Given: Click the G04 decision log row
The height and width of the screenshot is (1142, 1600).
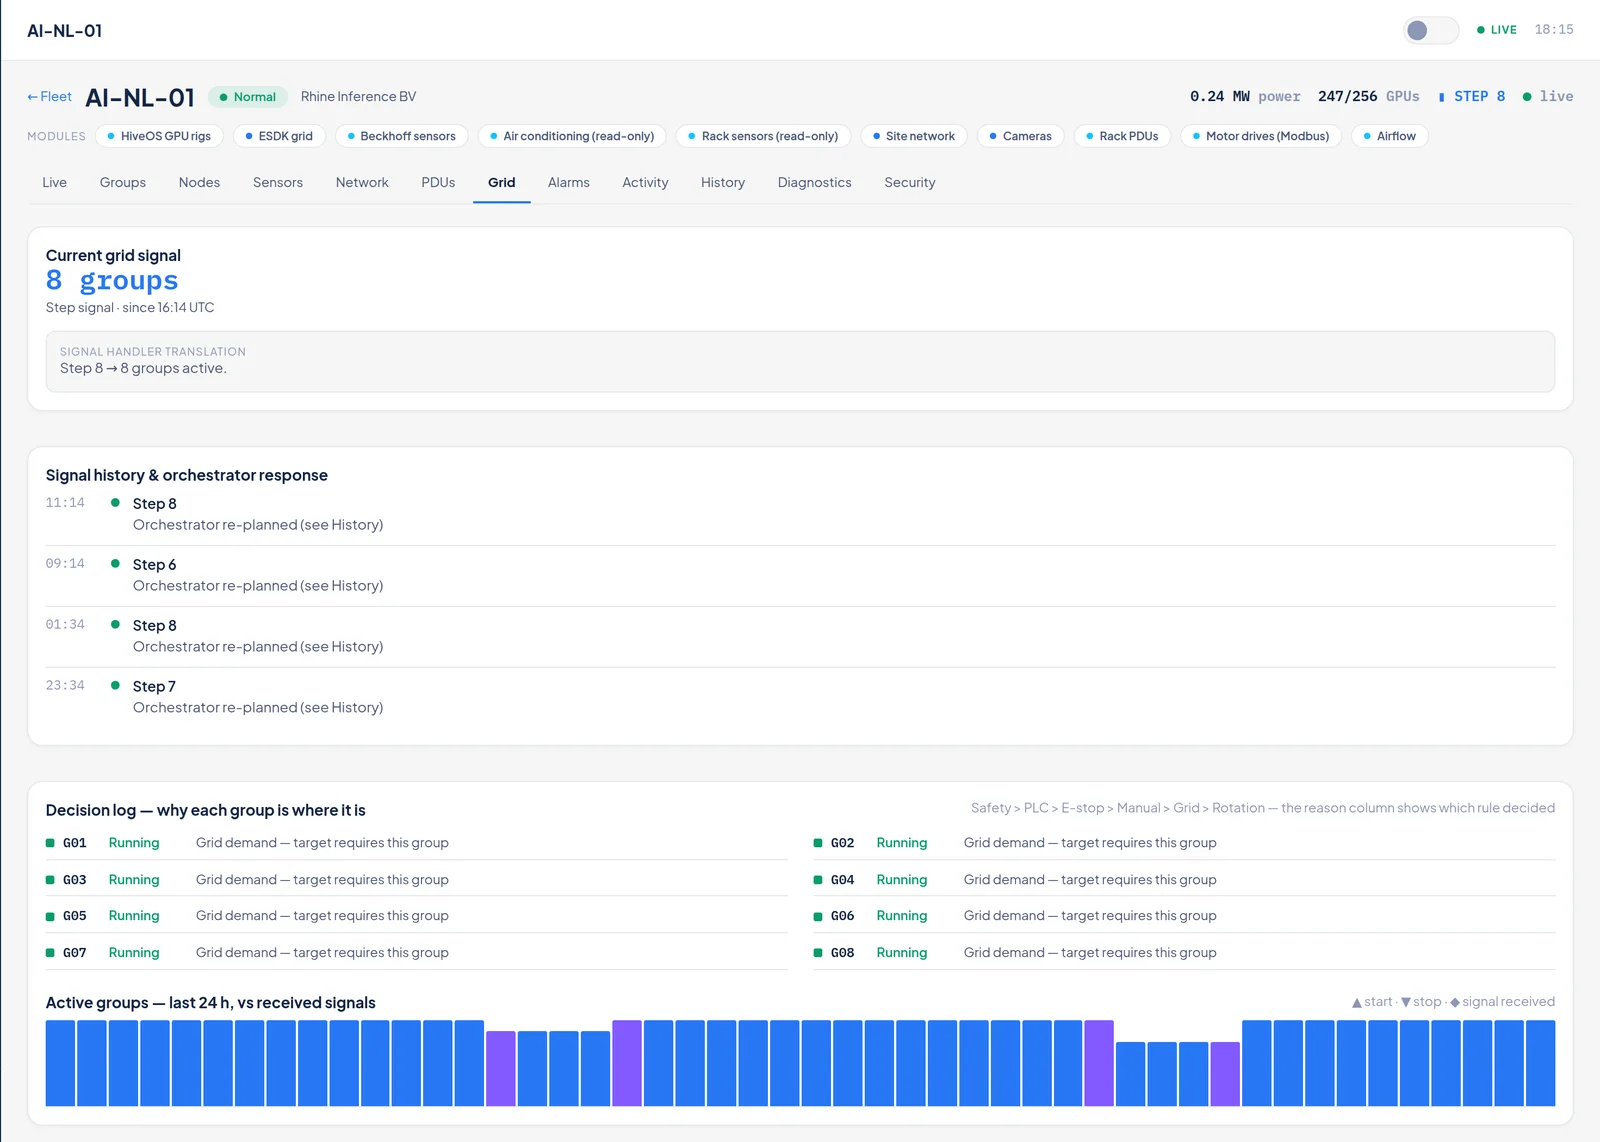Looking at the screenshot, I should click(1184, 880).
